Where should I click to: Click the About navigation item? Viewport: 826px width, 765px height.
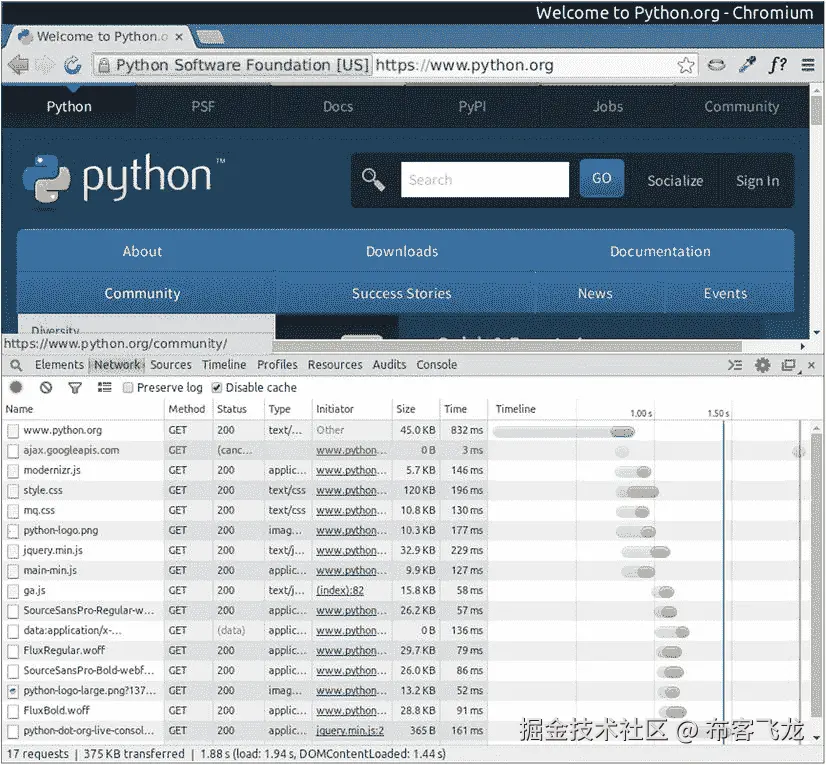tap(142, 251)
